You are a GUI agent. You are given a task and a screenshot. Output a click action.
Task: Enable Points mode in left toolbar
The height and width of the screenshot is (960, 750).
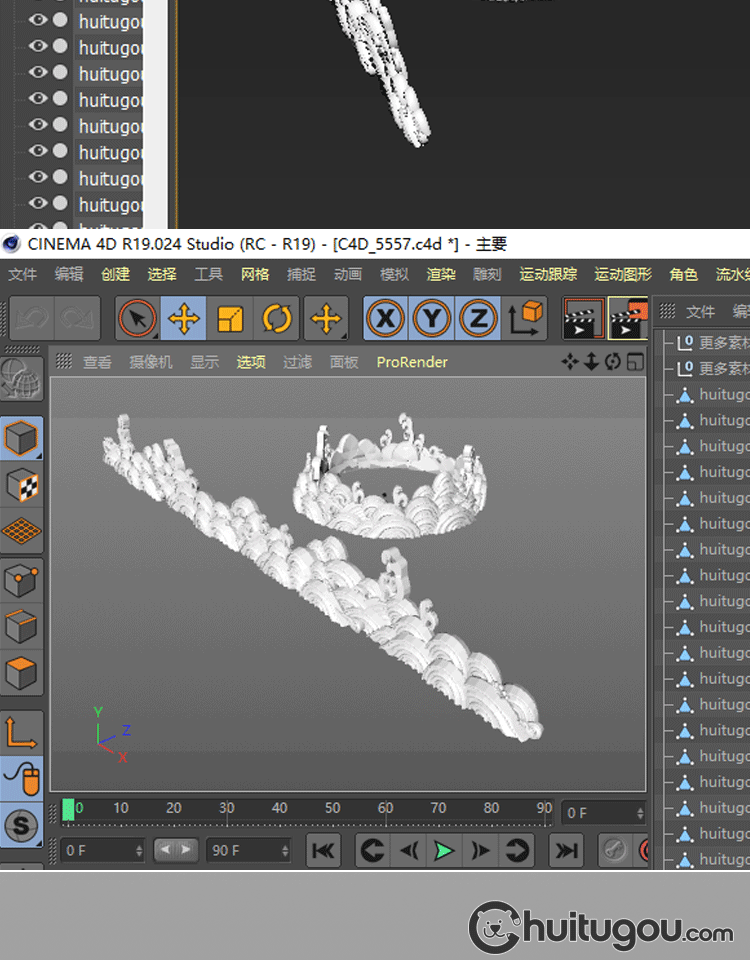(x=22, y=580)
